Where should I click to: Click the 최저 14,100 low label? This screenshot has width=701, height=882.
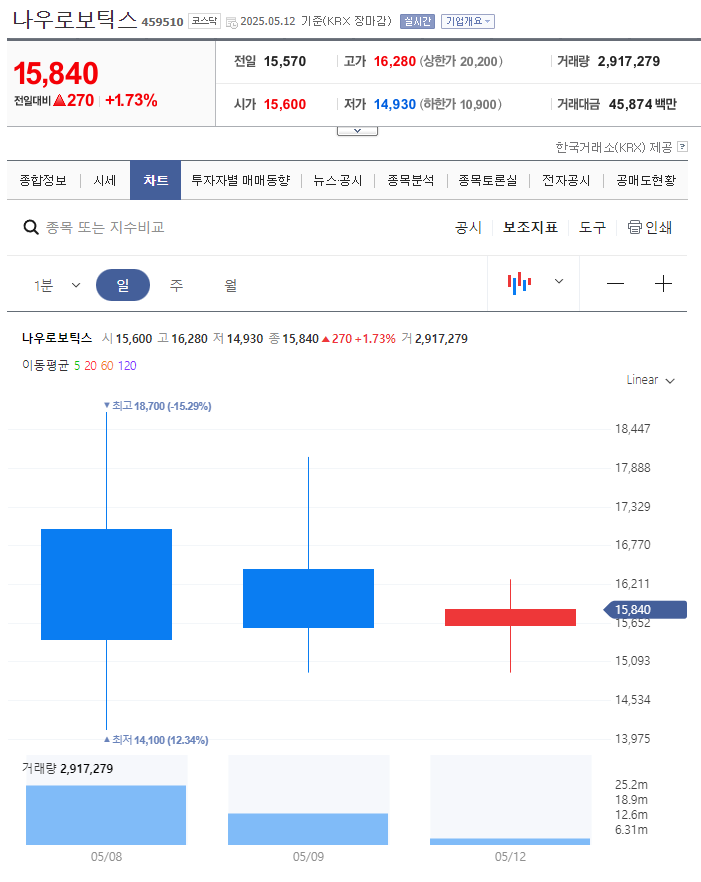pos(156,740)
